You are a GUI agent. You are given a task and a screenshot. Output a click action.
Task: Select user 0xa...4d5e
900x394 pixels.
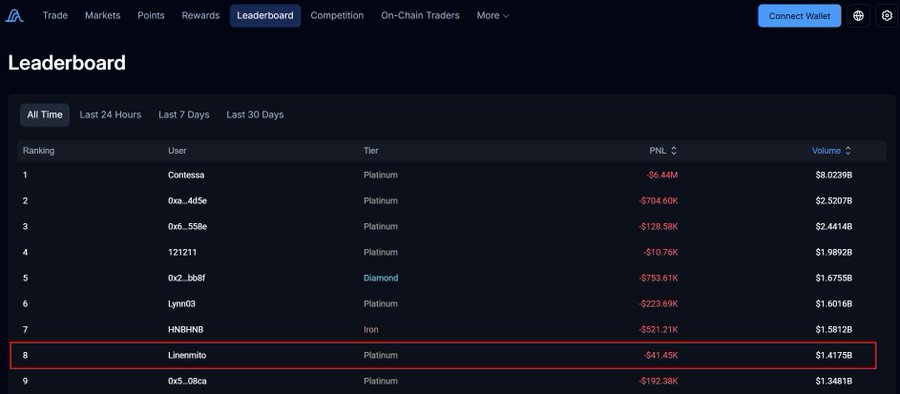(187, 200)
